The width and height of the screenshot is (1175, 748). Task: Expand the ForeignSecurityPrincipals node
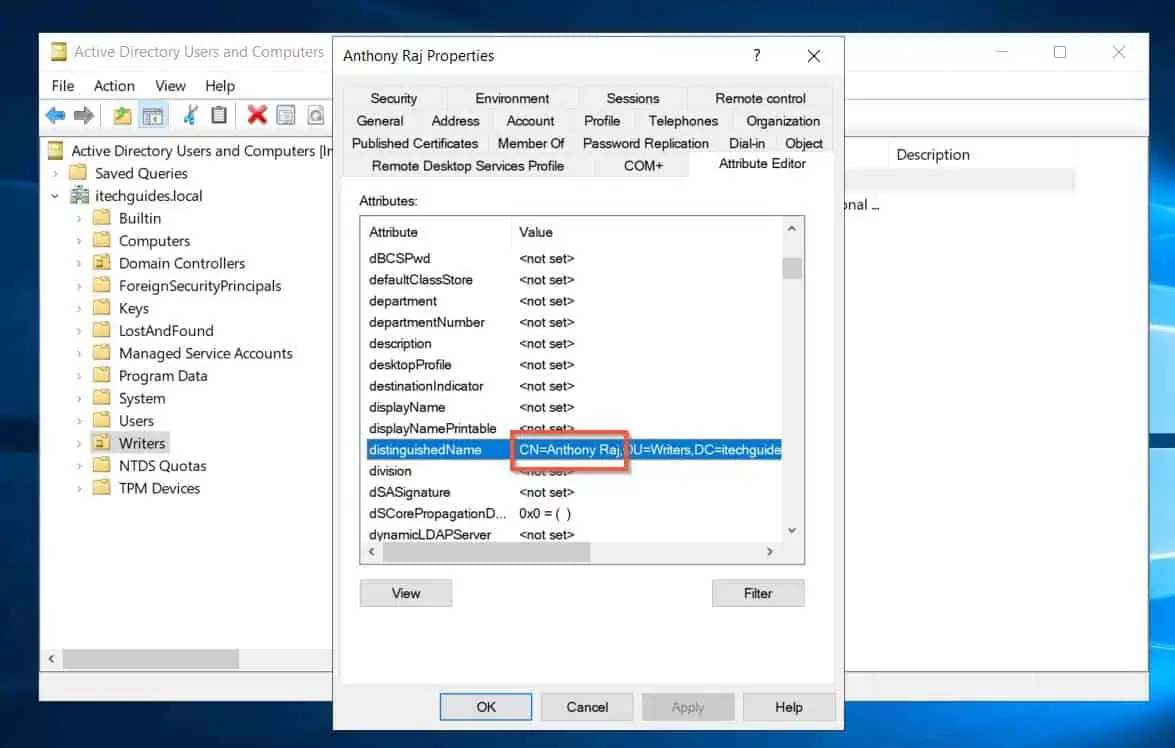[79, 286]
